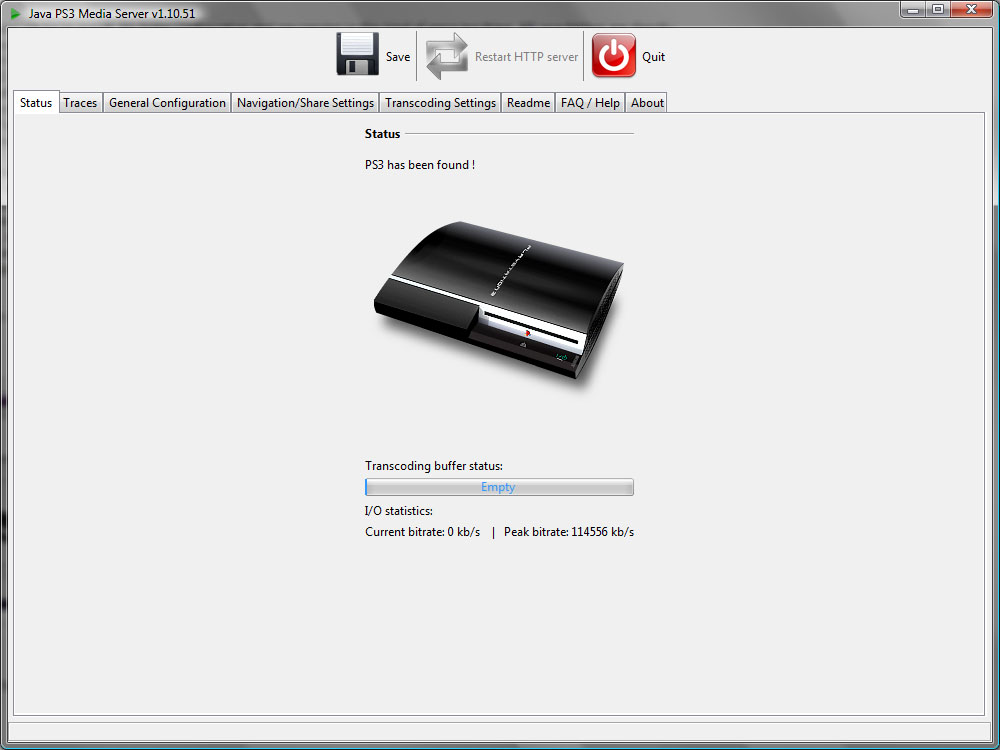Click the 'Peak bitrate: 114556 kb/s' text
Screen dimensions: 1000x750
click(x=569, y=532)
